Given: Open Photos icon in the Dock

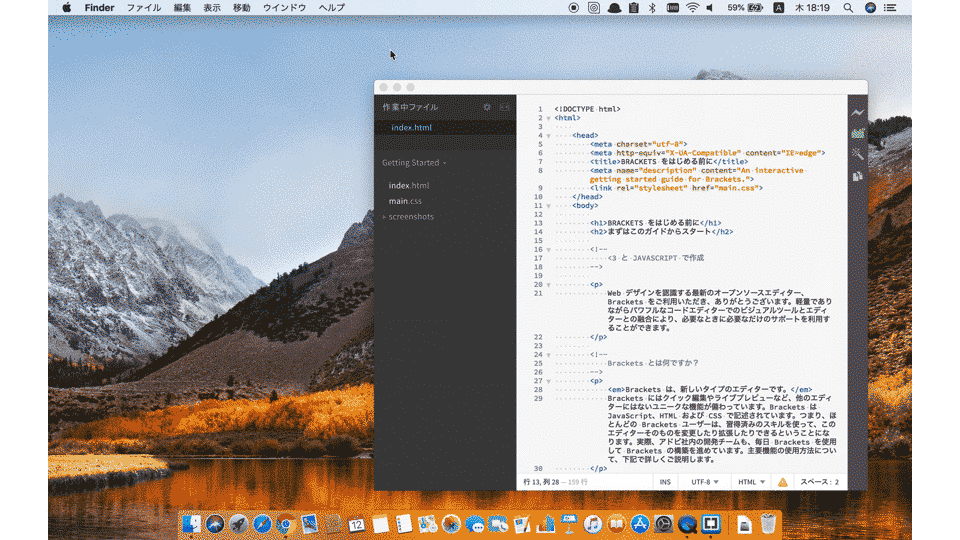Looking at the screenshot, I should (451, 524).
